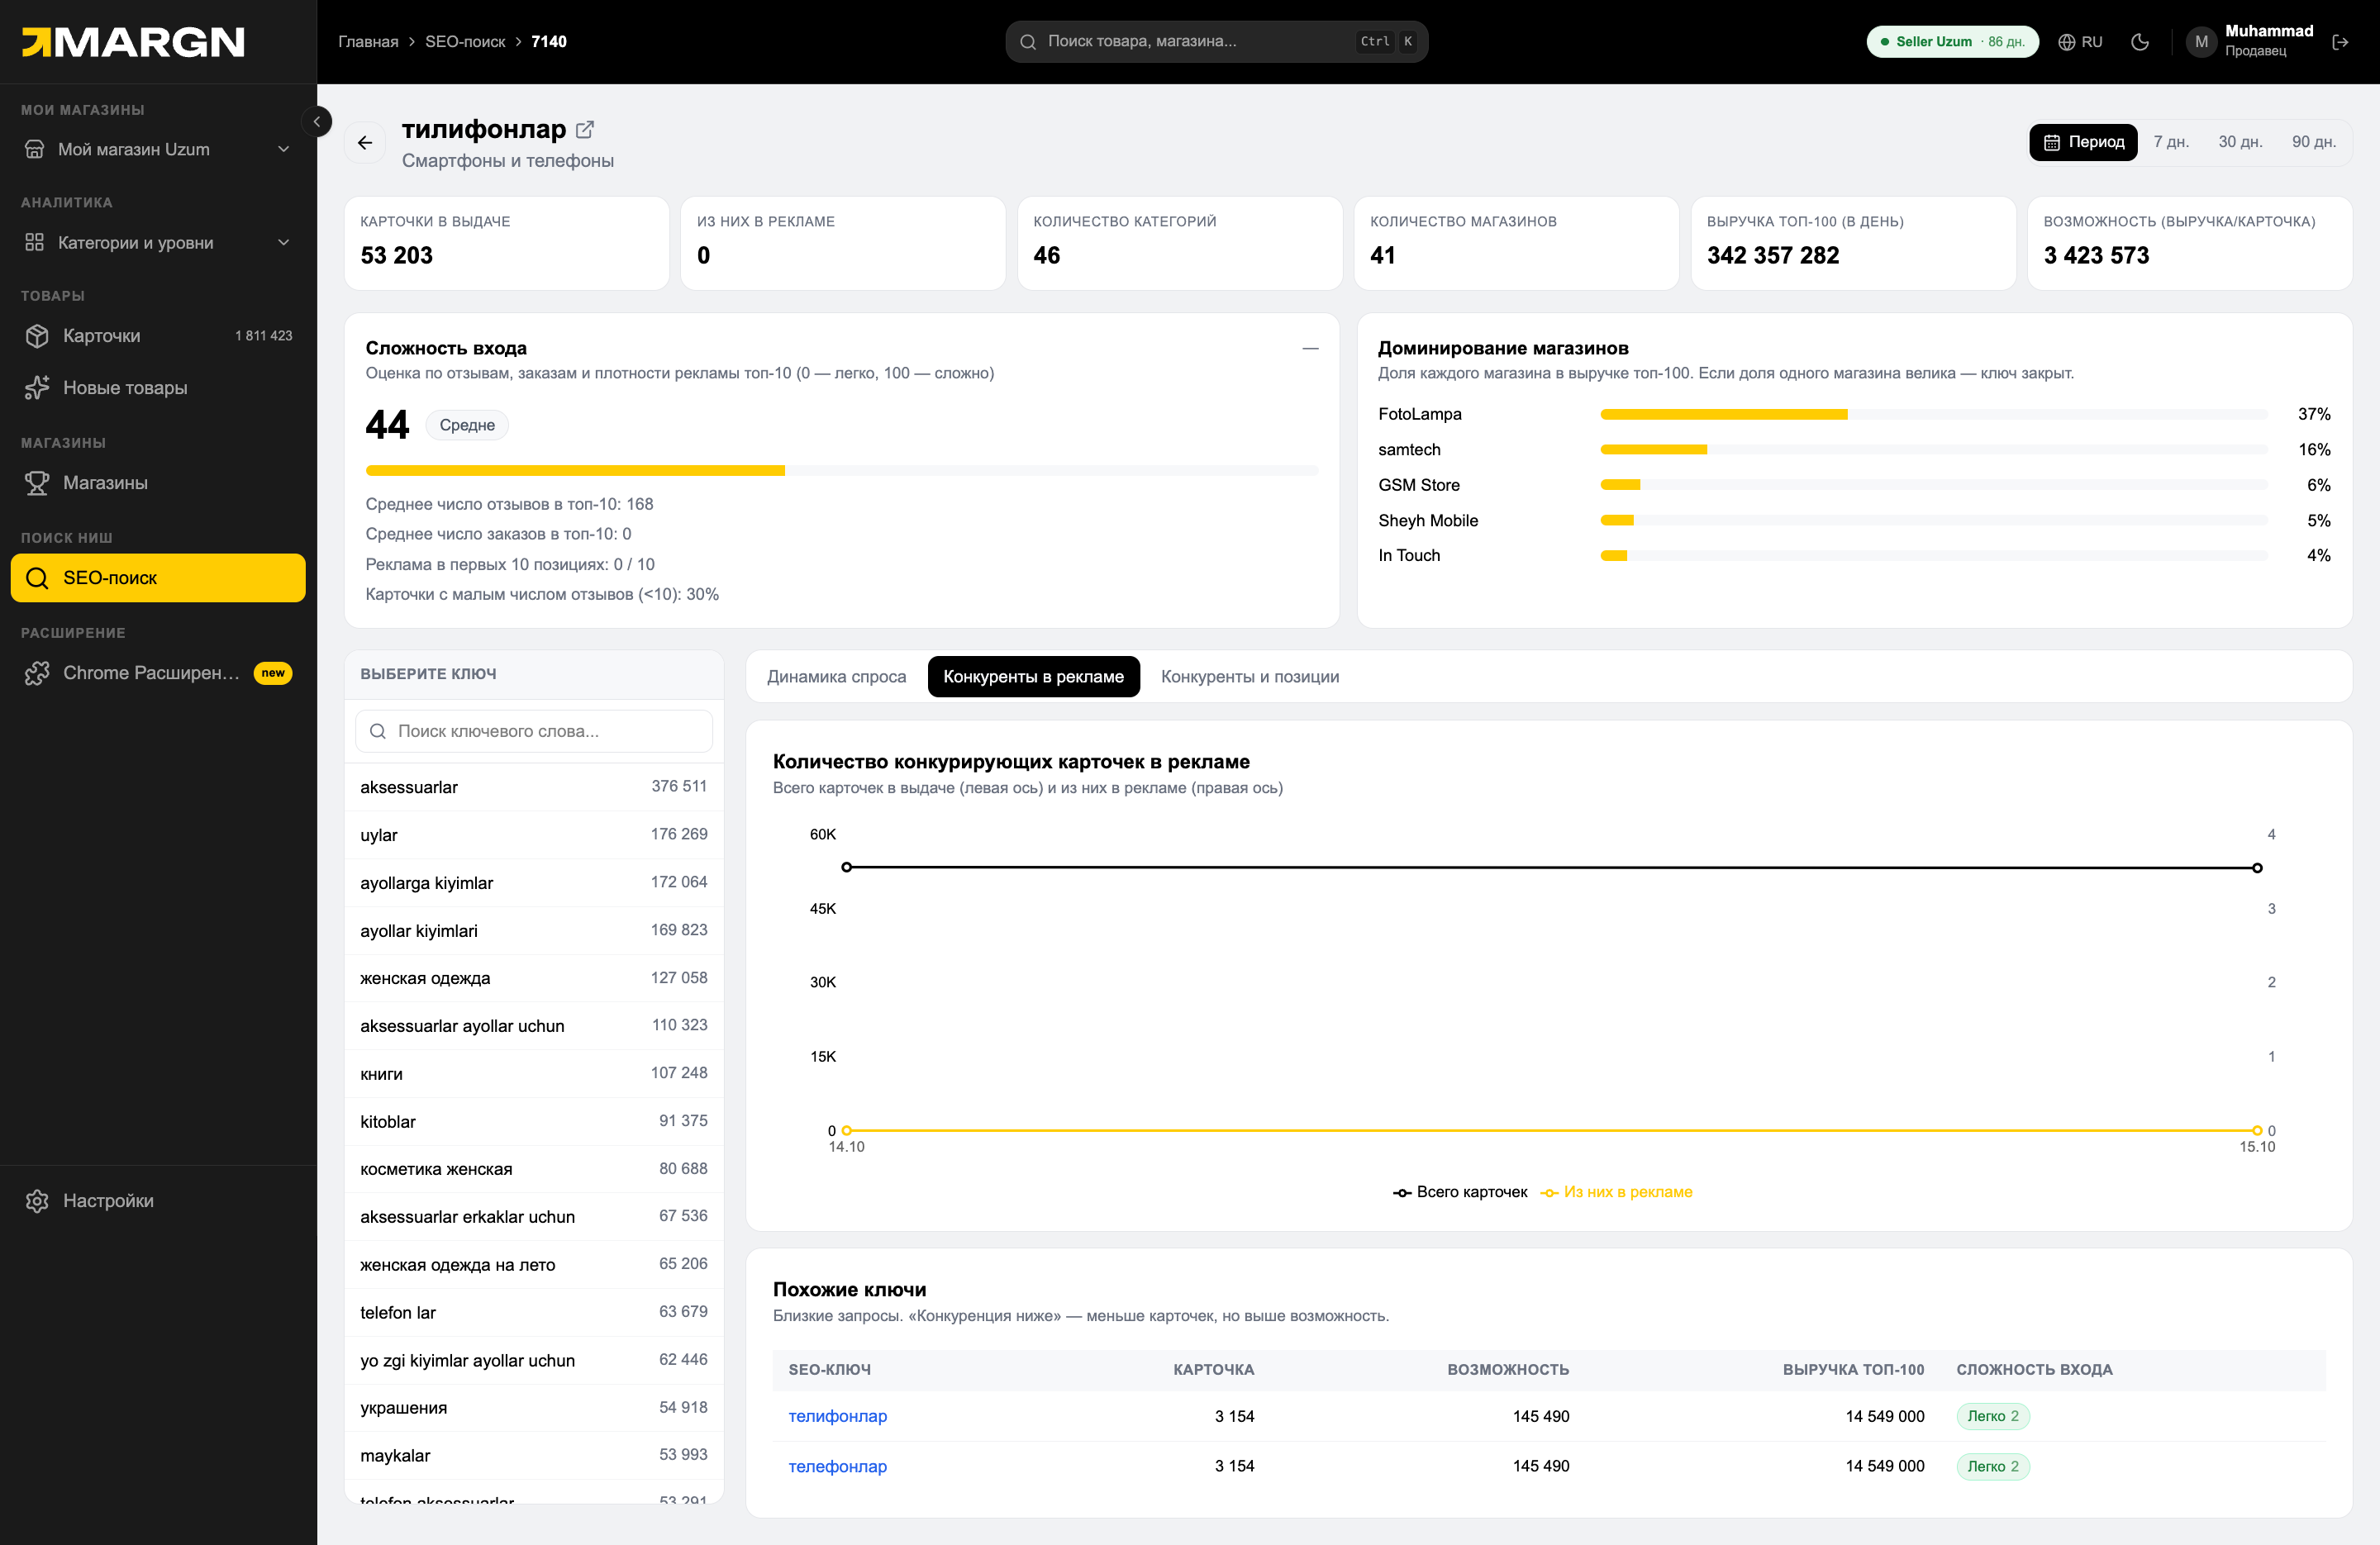Viewport: 2380px width, 1545px height.
Task: Toggle Всего карточек legend series
Action: point(1460,1192)
